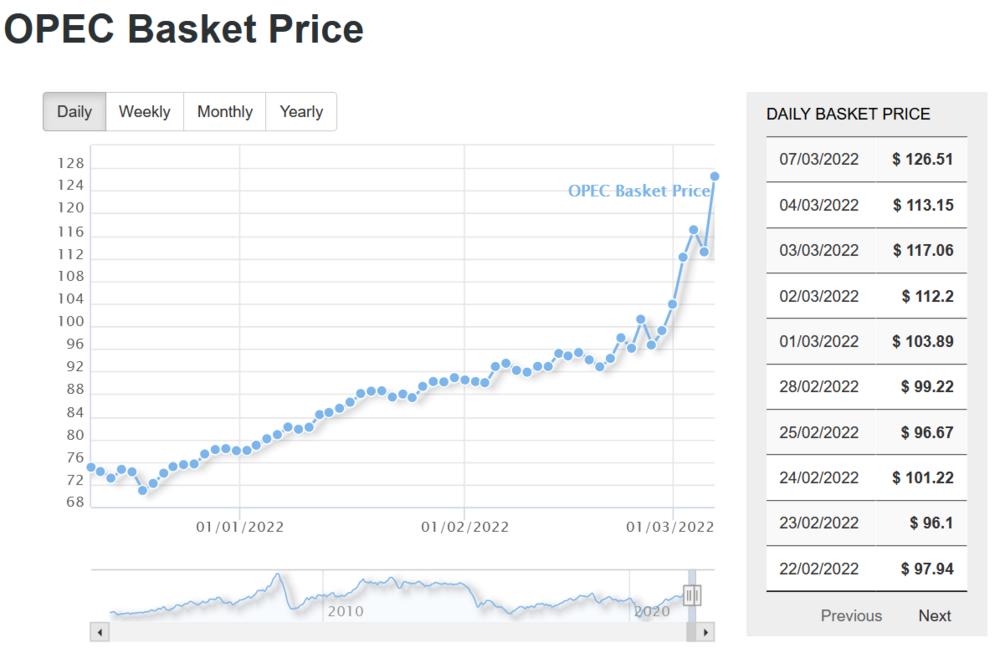Image resolution: width=1000 pixels, height=648 pixels.
Task: Click the navigator scrollbar track
Action: click(x=400, y=632)
